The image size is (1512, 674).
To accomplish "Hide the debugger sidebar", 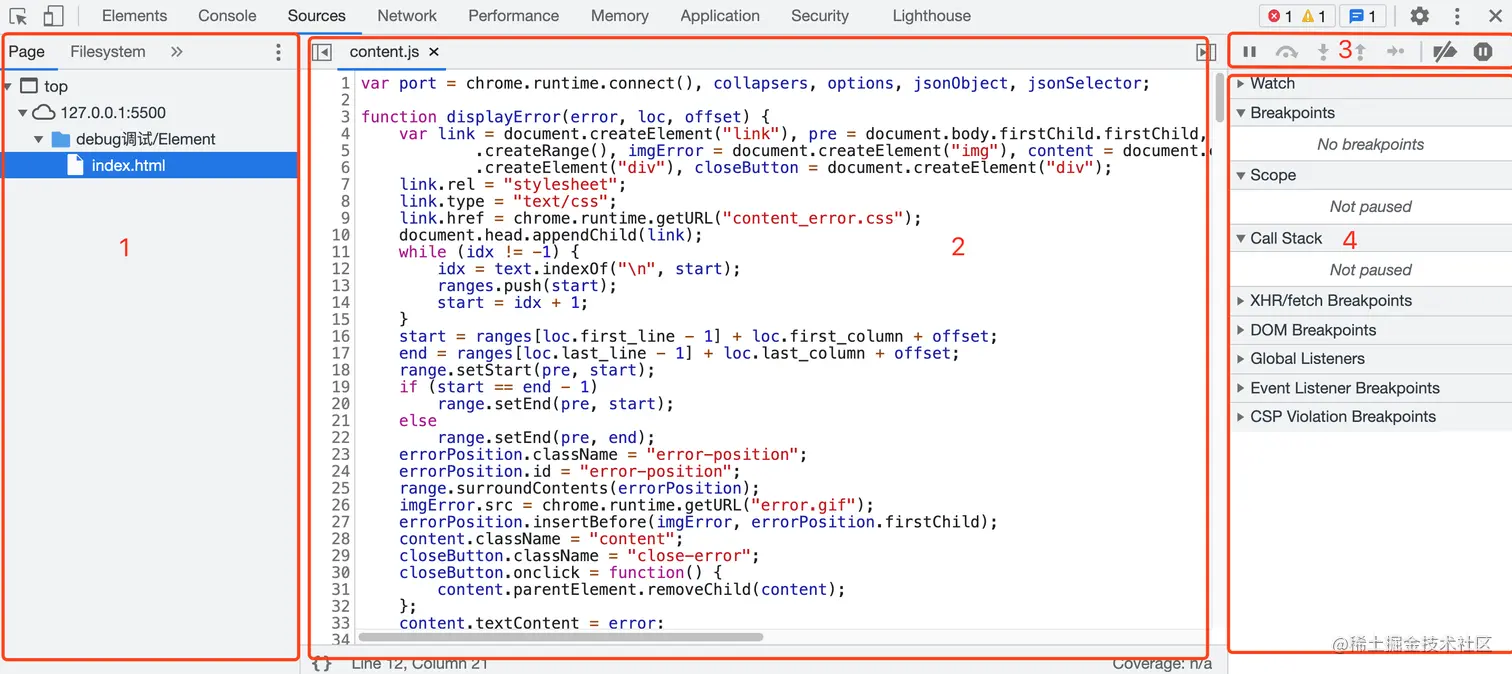I will (1206, 52).
